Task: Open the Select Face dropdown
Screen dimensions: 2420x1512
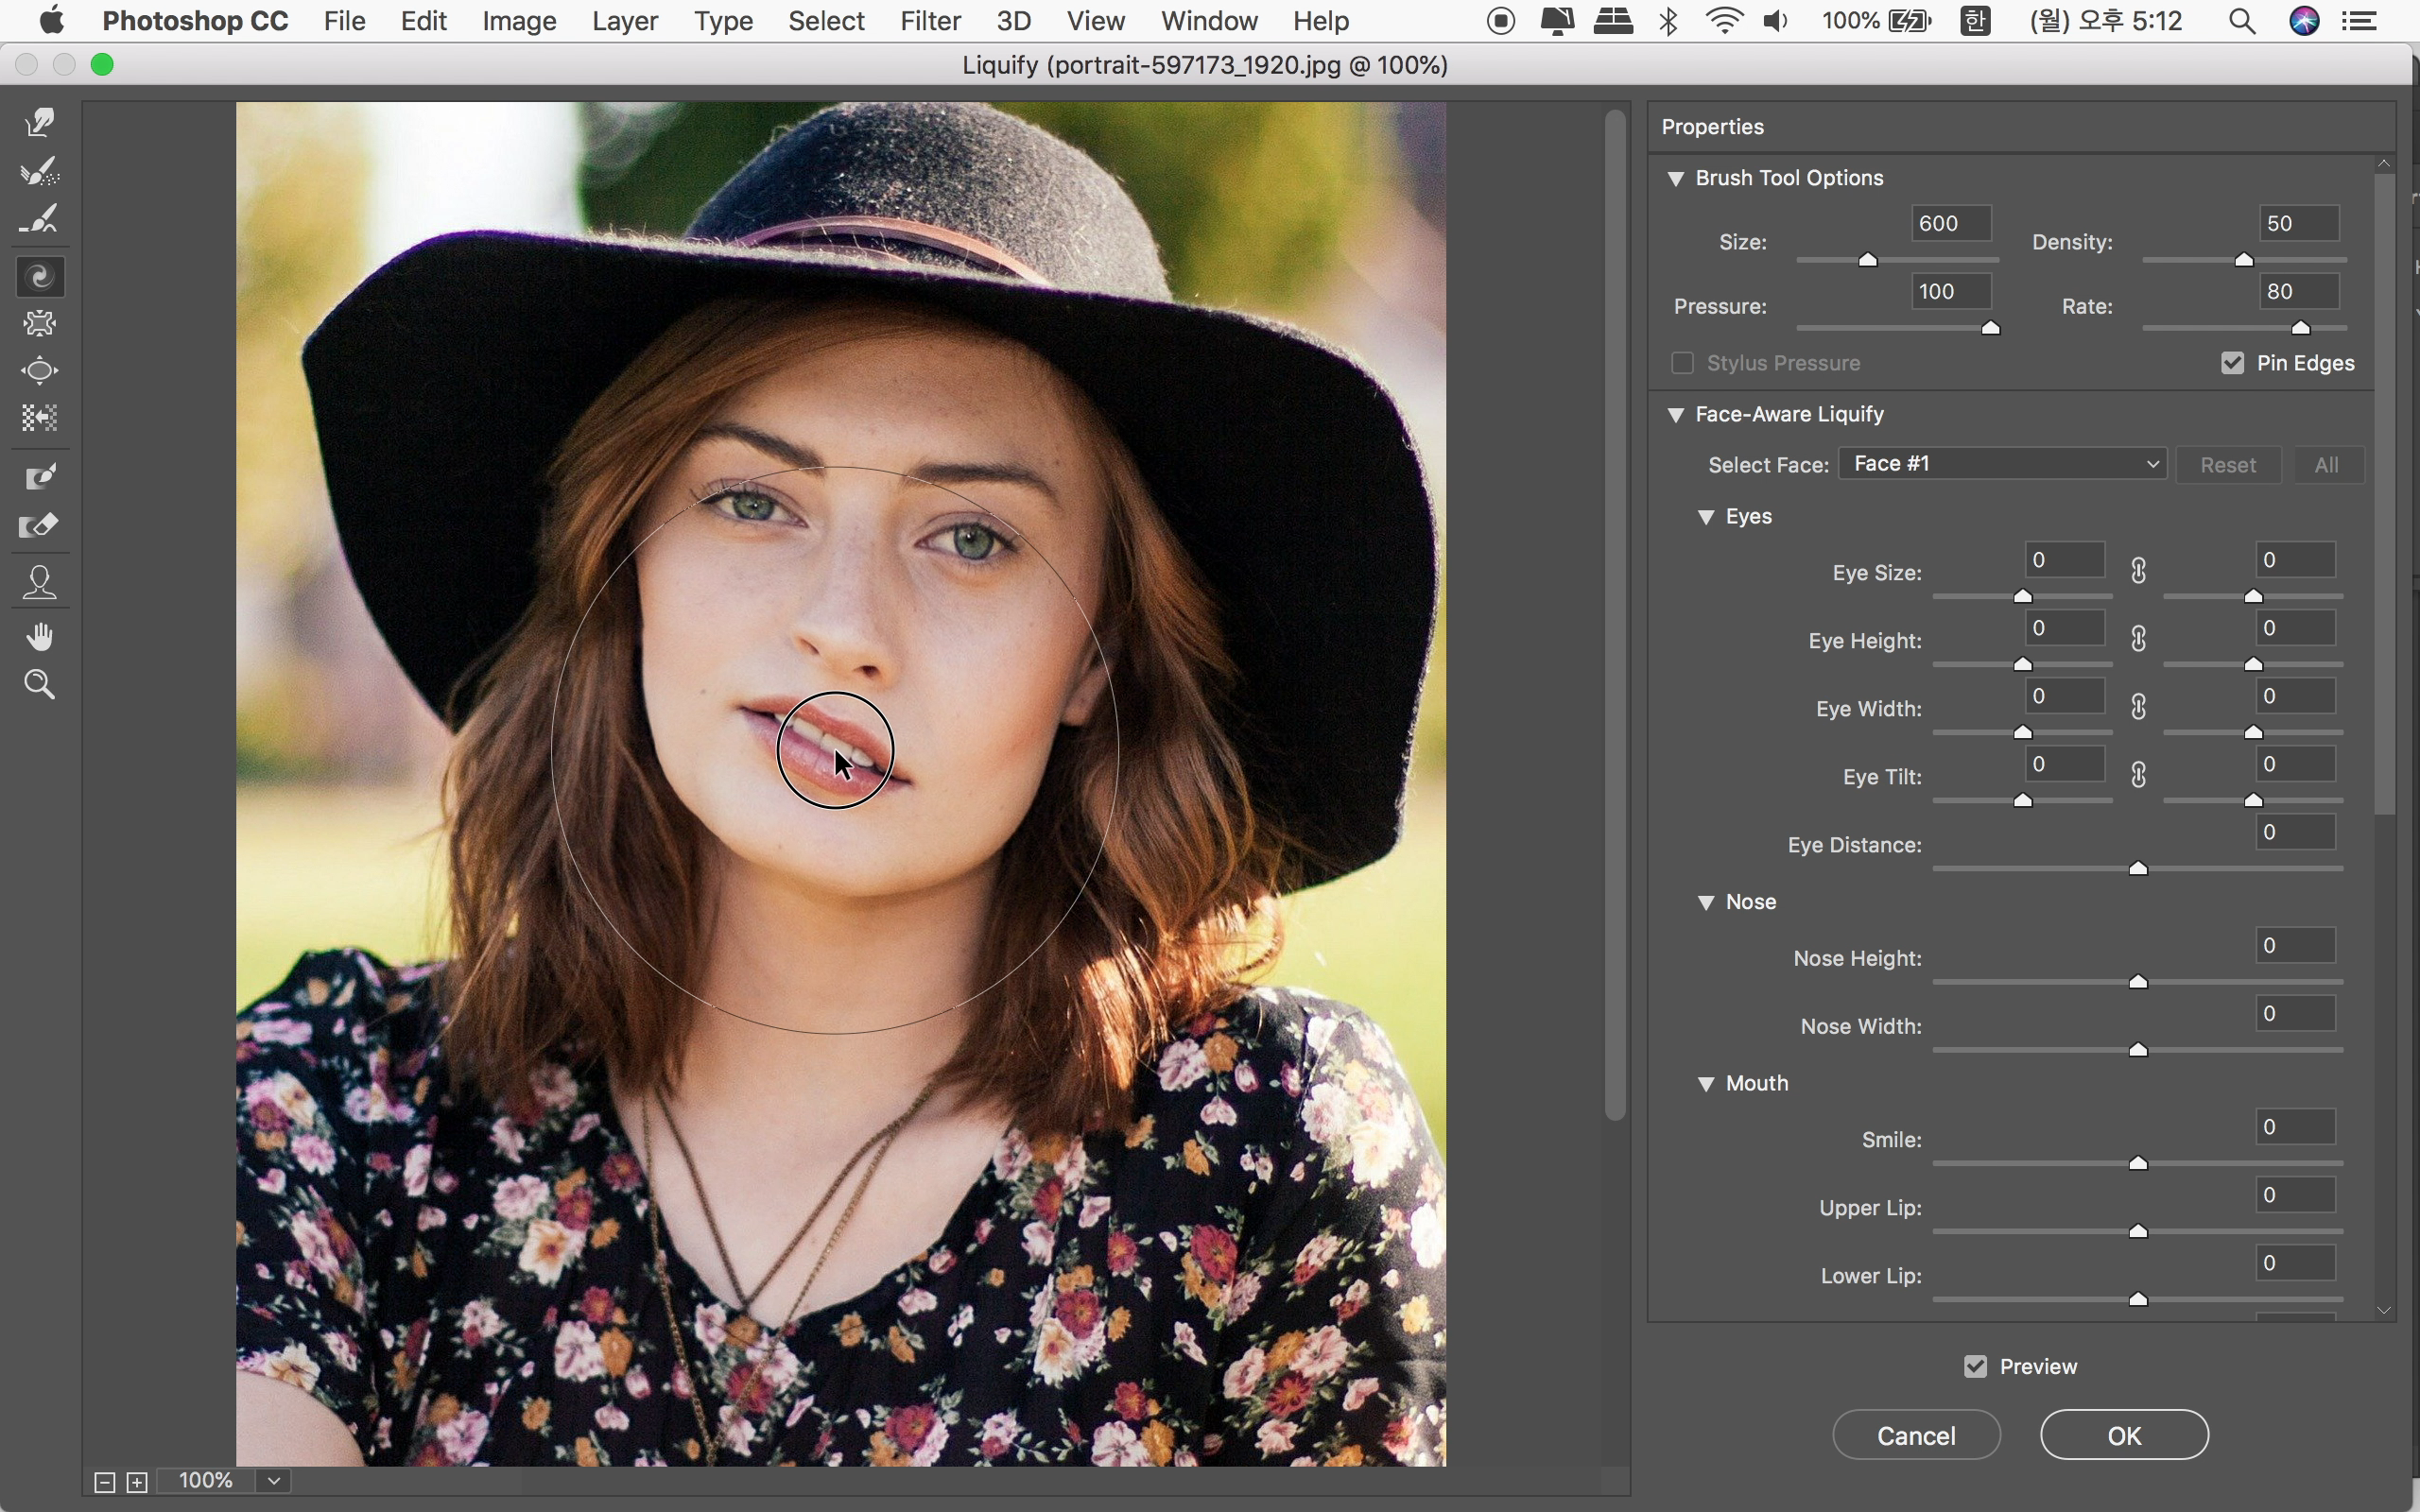Action: 2002,464
